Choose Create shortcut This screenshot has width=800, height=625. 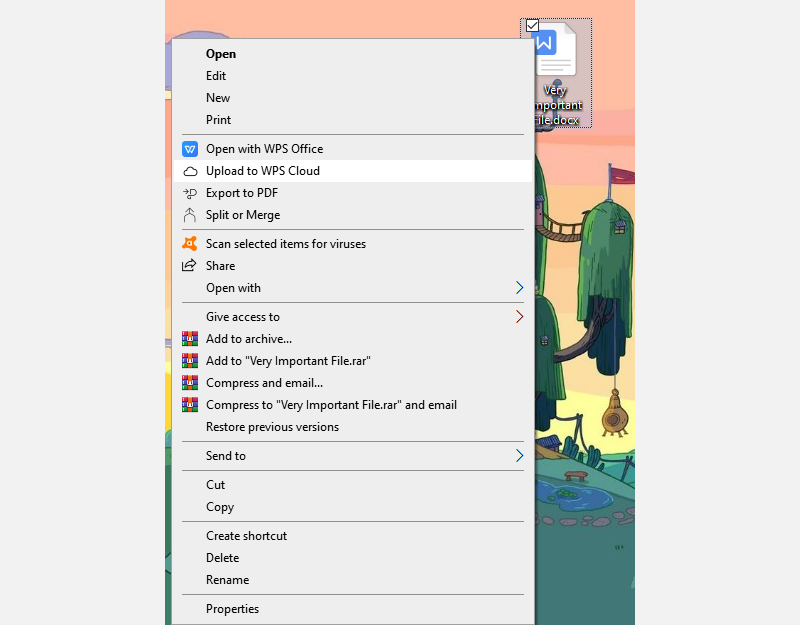[x=353, y=536]
